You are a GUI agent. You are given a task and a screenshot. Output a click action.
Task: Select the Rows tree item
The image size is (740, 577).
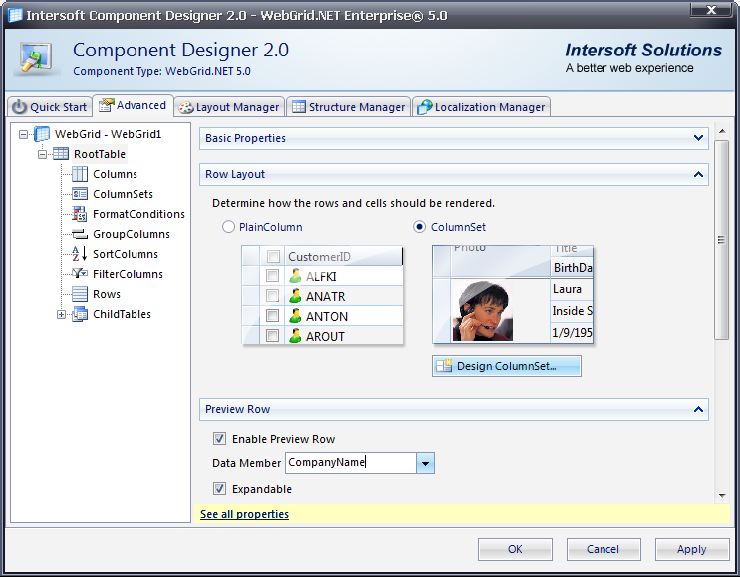click(107, 294)
